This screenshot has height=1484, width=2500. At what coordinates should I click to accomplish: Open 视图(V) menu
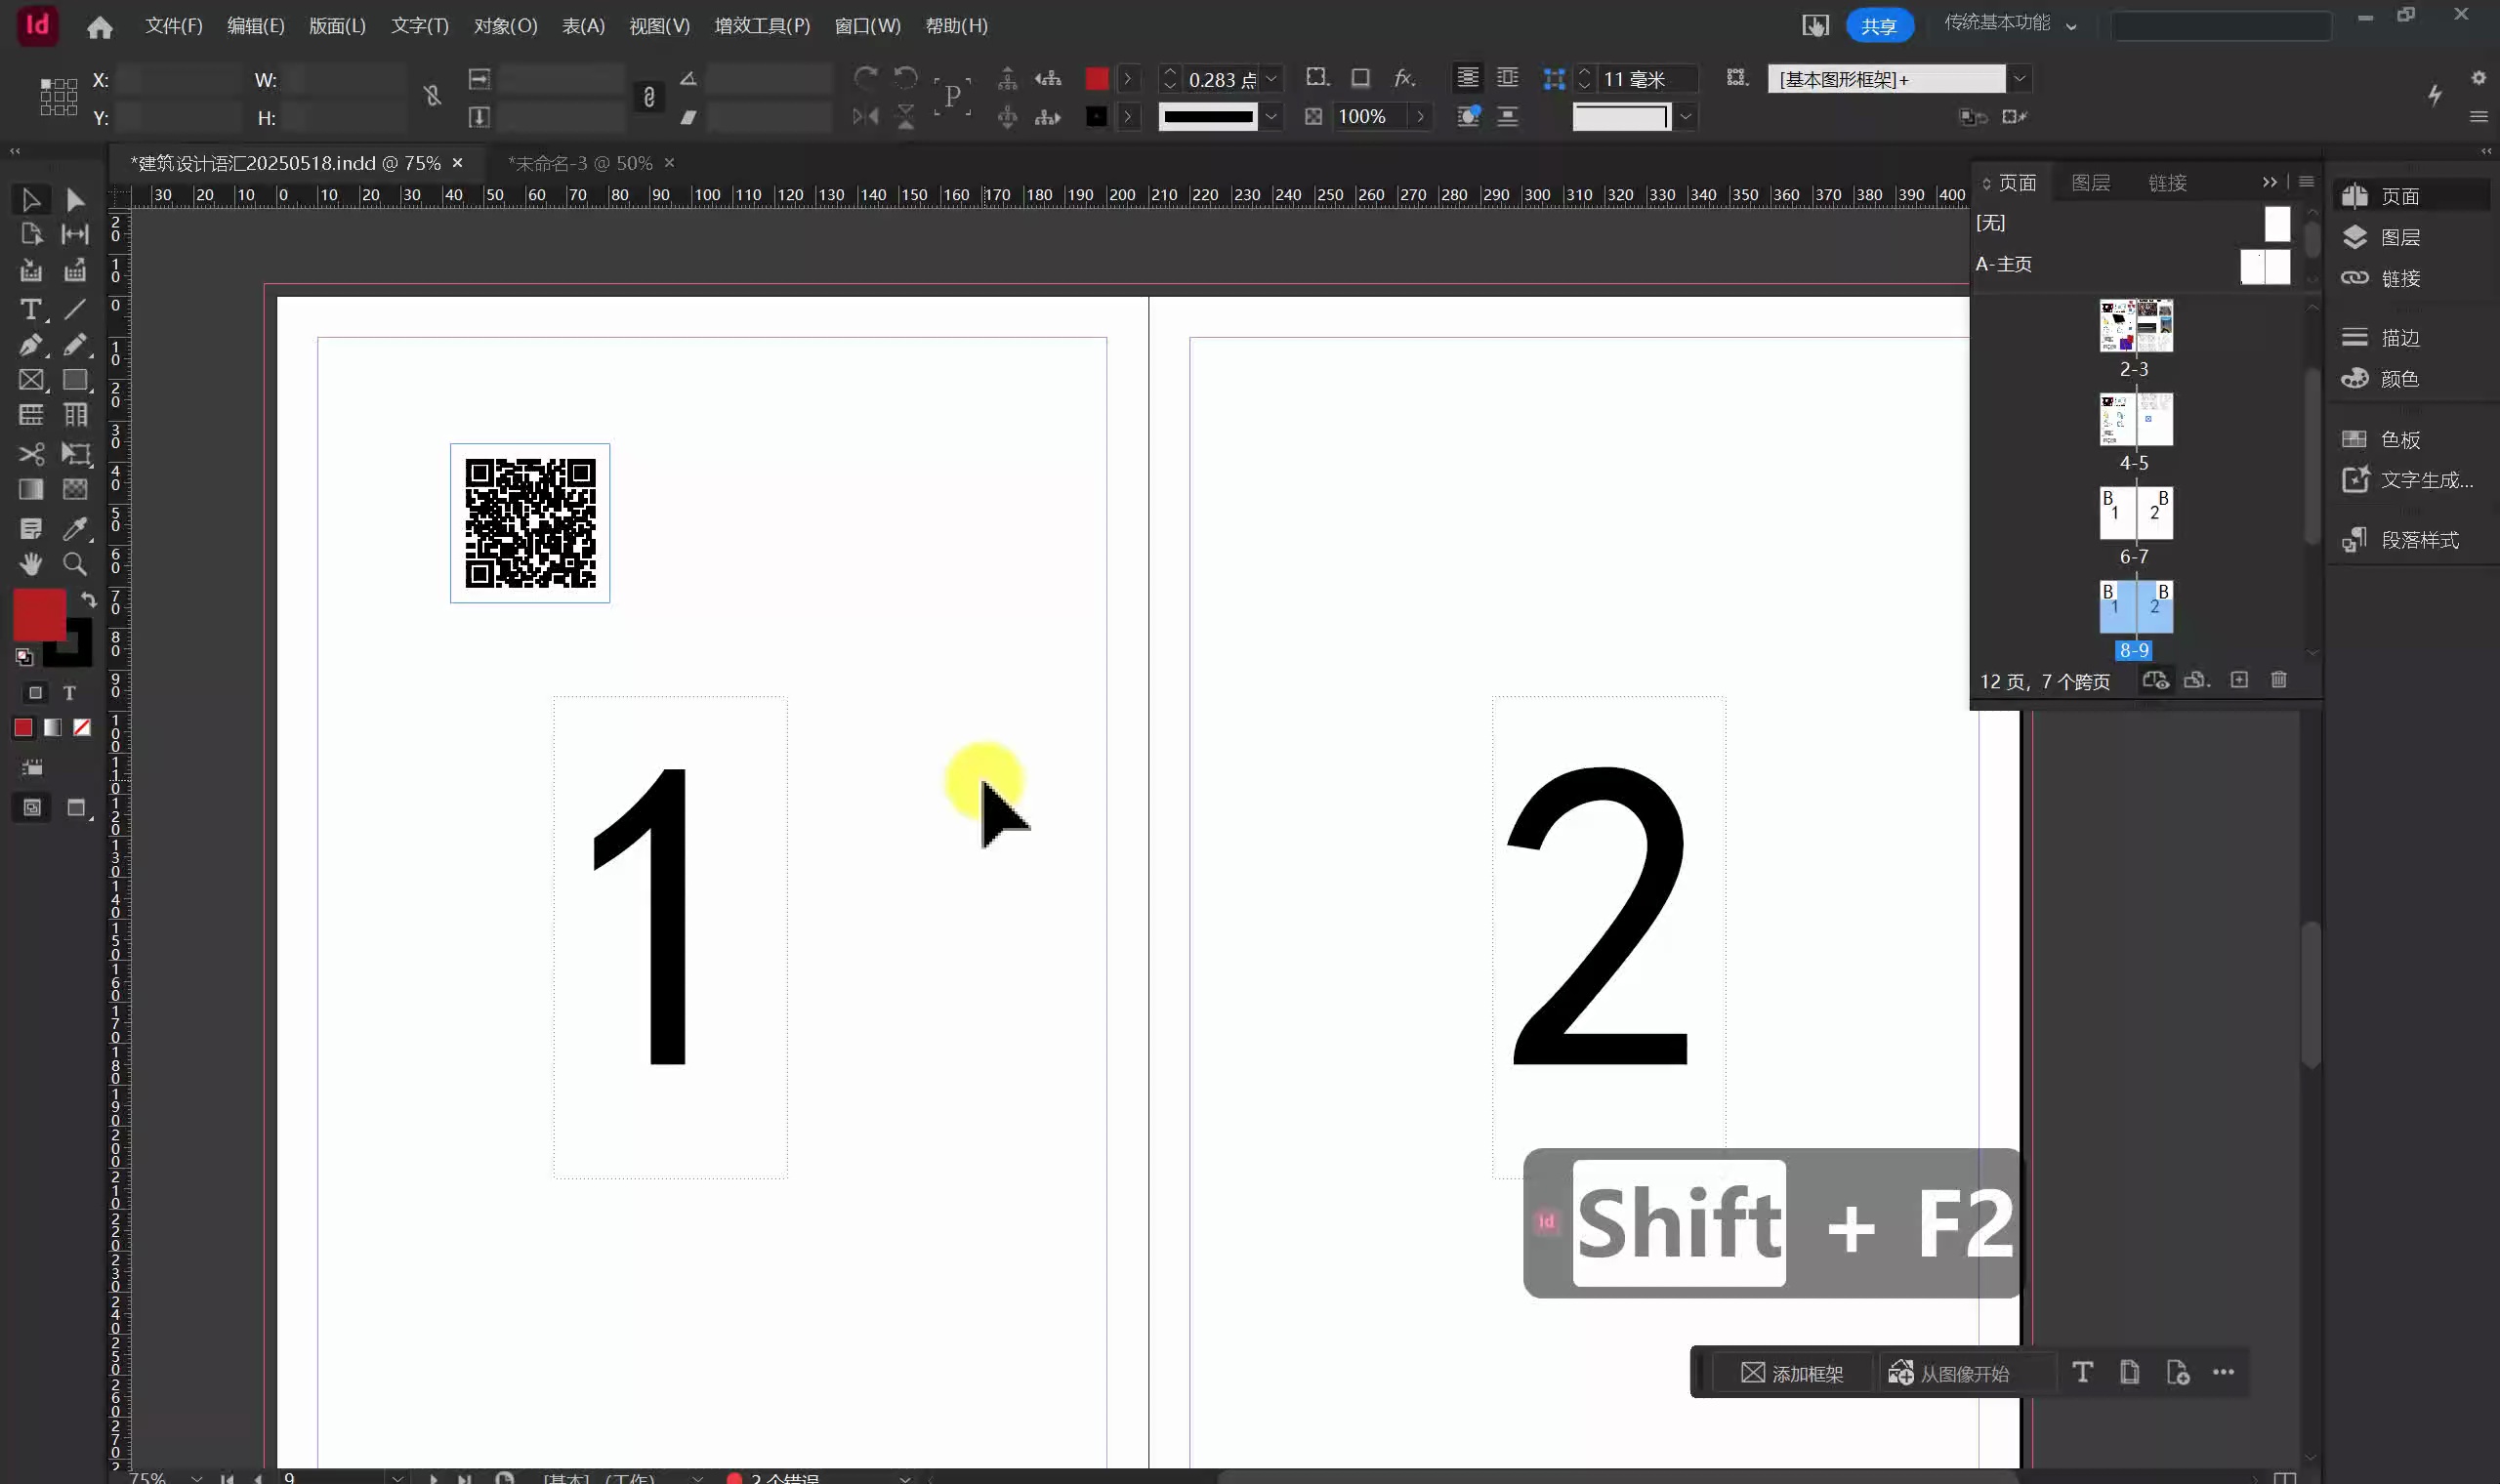[659, 26]
